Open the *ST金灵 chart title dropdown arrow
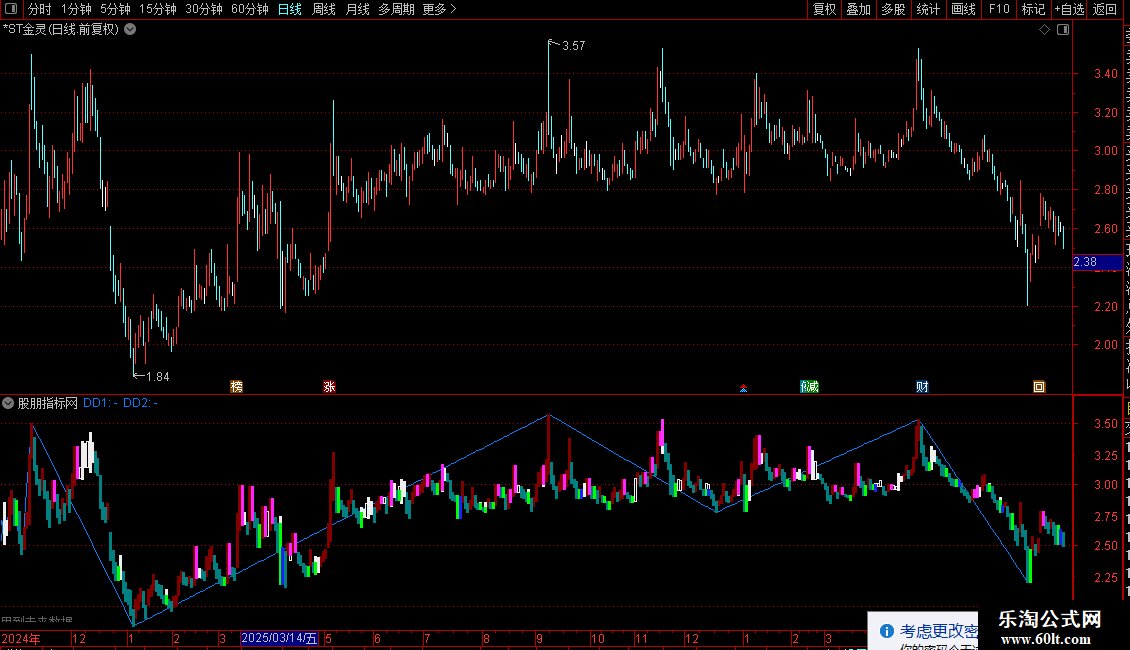Screen dimensions: 1130x650 tap(130, 30)
